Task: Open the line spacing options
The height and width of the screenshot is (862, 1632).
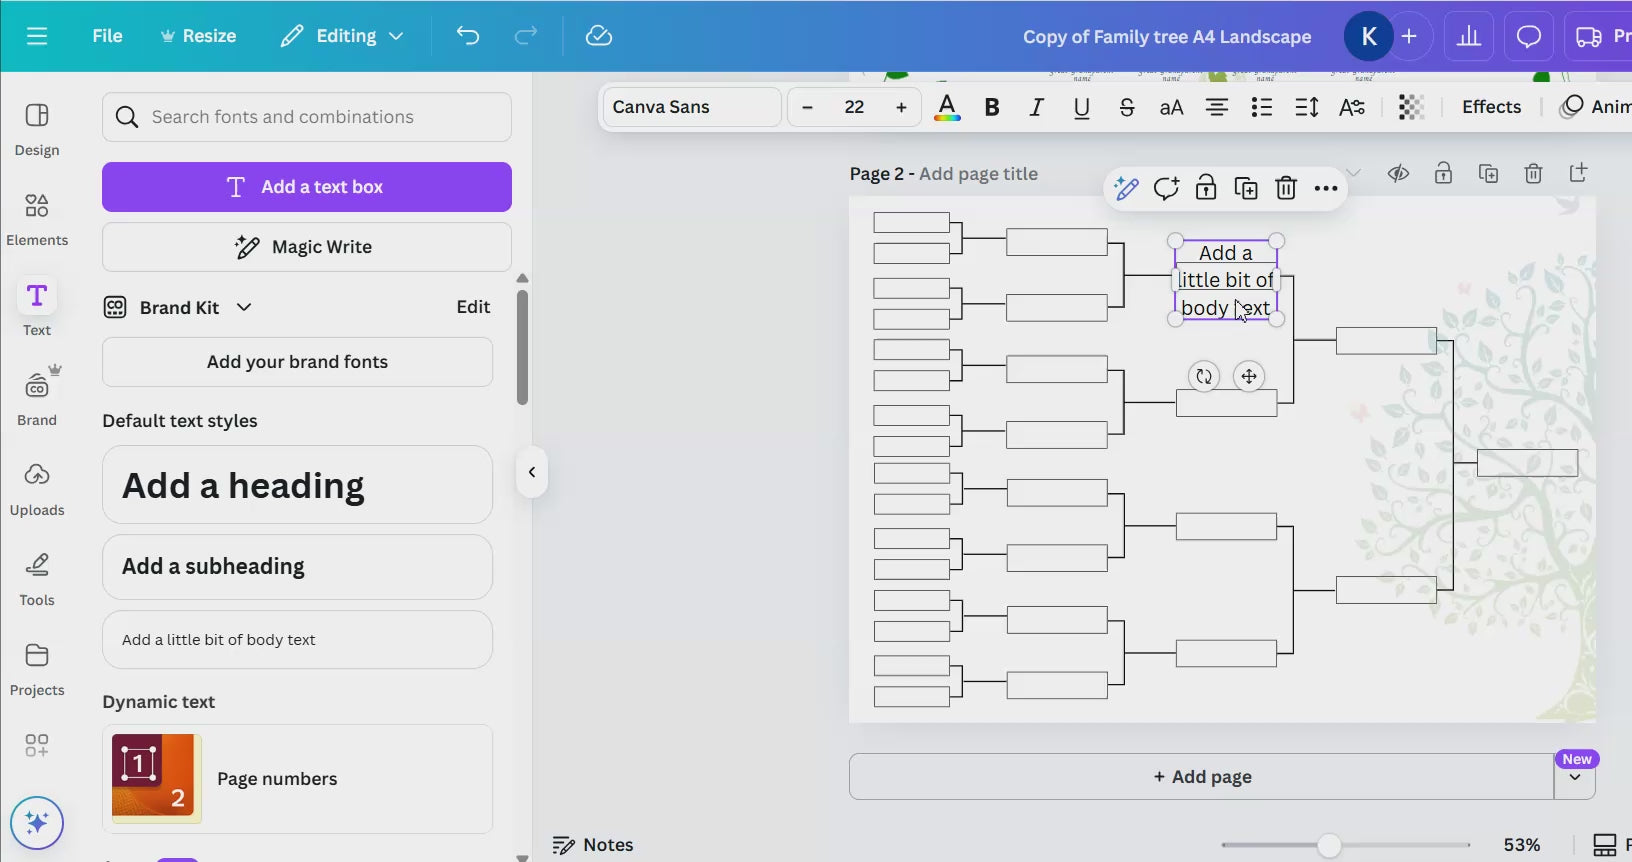Action: tap(1307, 107)
